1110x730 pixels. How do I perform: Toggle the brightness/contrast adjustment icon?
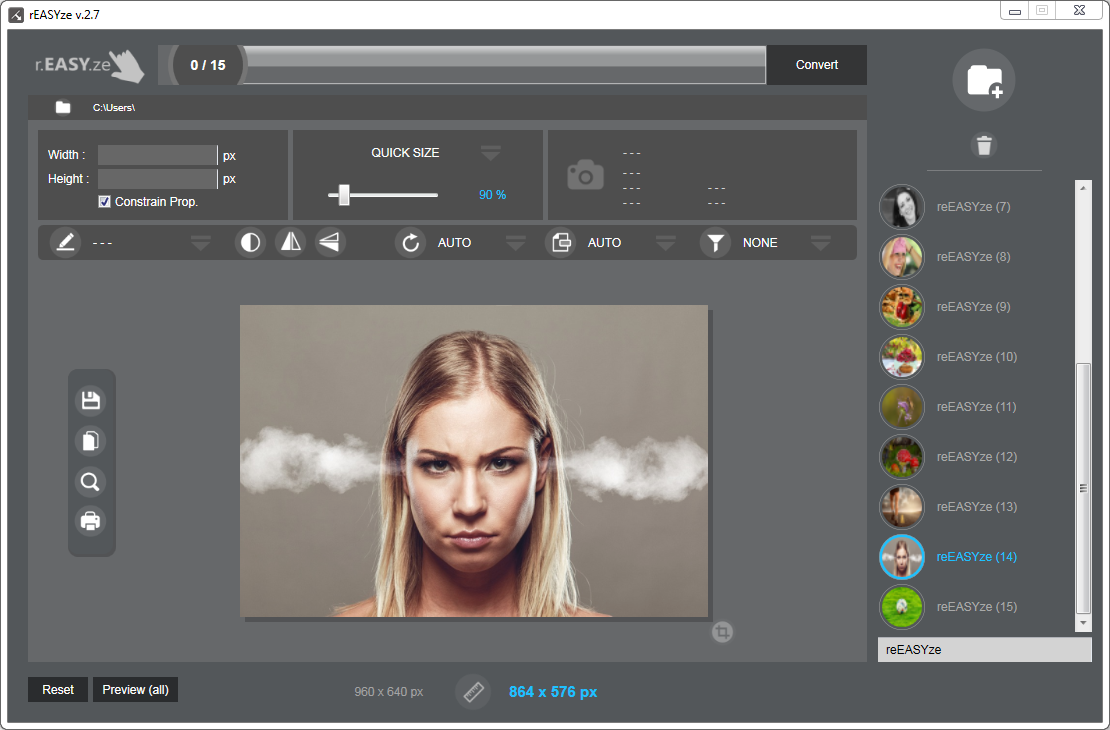[250, 242]
